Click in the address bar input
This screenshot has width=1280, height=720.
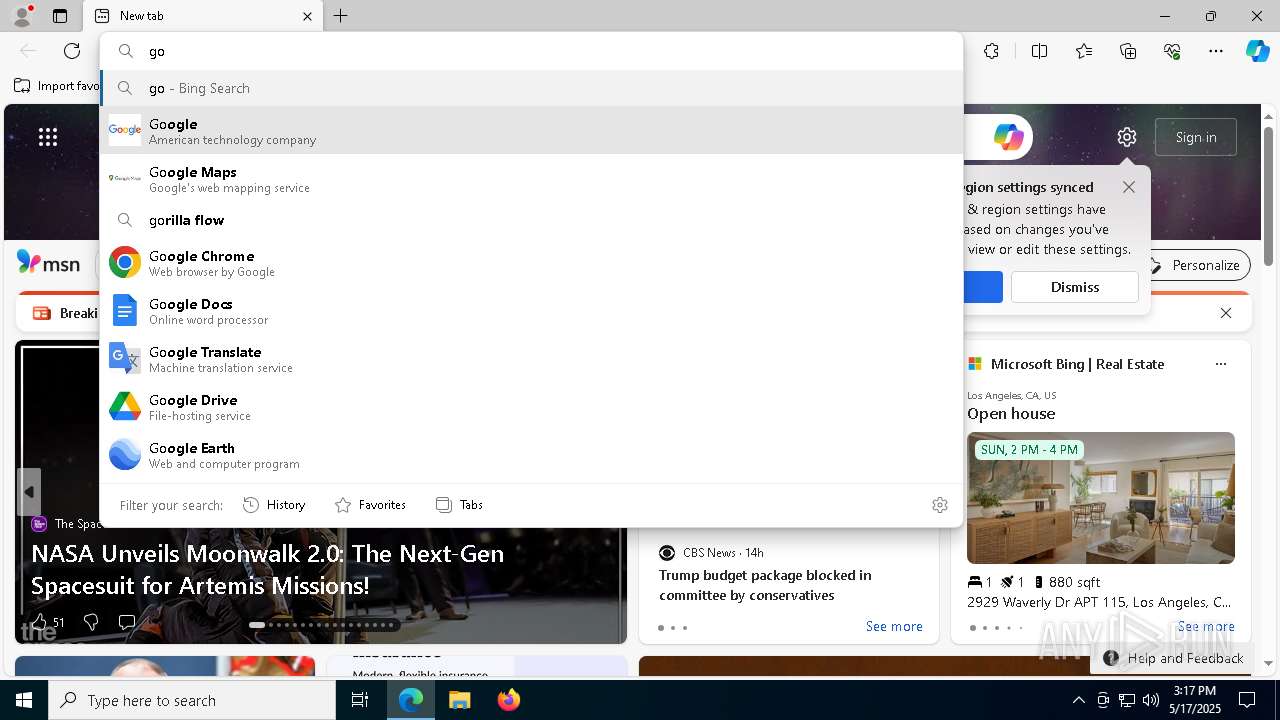[532, 51]
